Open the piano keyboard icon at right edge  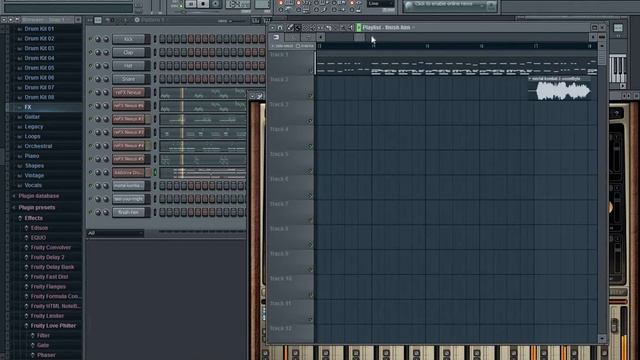(618, 69)
